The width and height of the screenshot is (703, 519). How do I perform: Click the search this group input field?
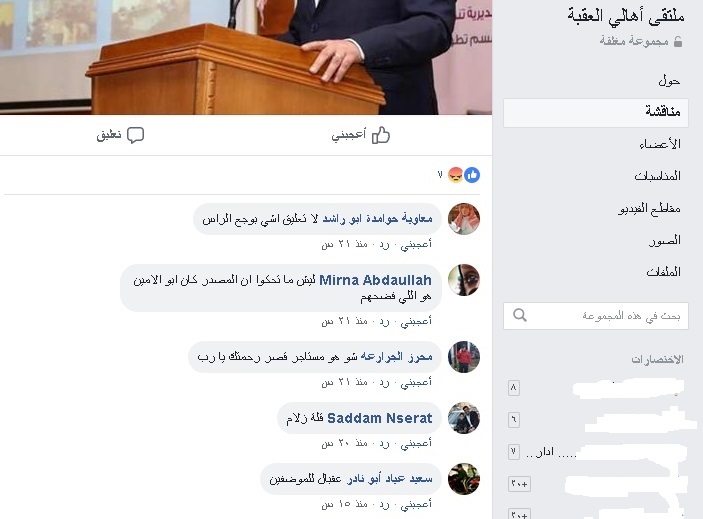[596, 316]
